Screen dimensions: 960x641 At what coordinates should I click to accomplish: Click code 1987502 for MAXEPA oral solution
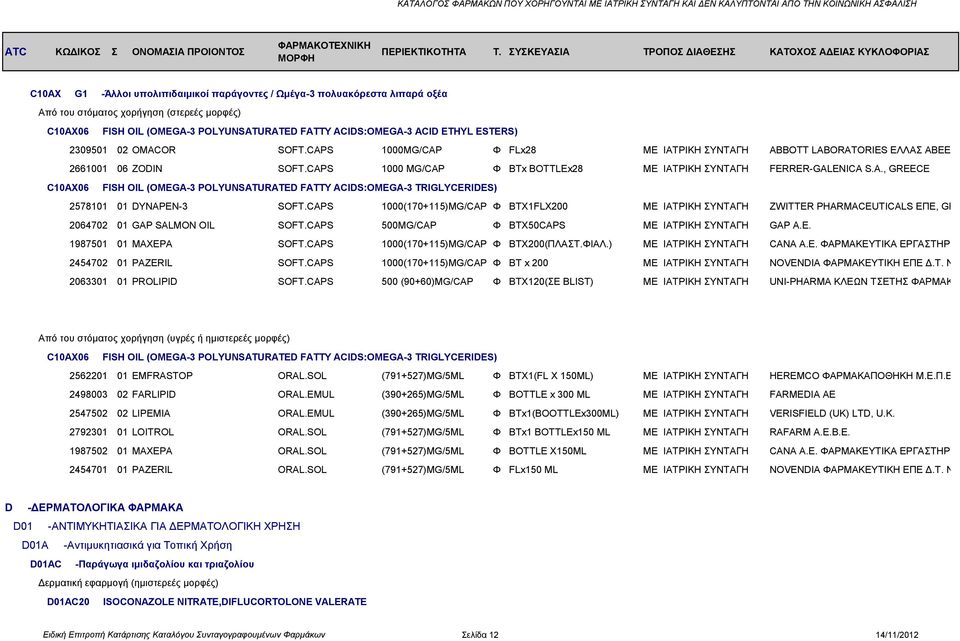click(x=88, y=451)
